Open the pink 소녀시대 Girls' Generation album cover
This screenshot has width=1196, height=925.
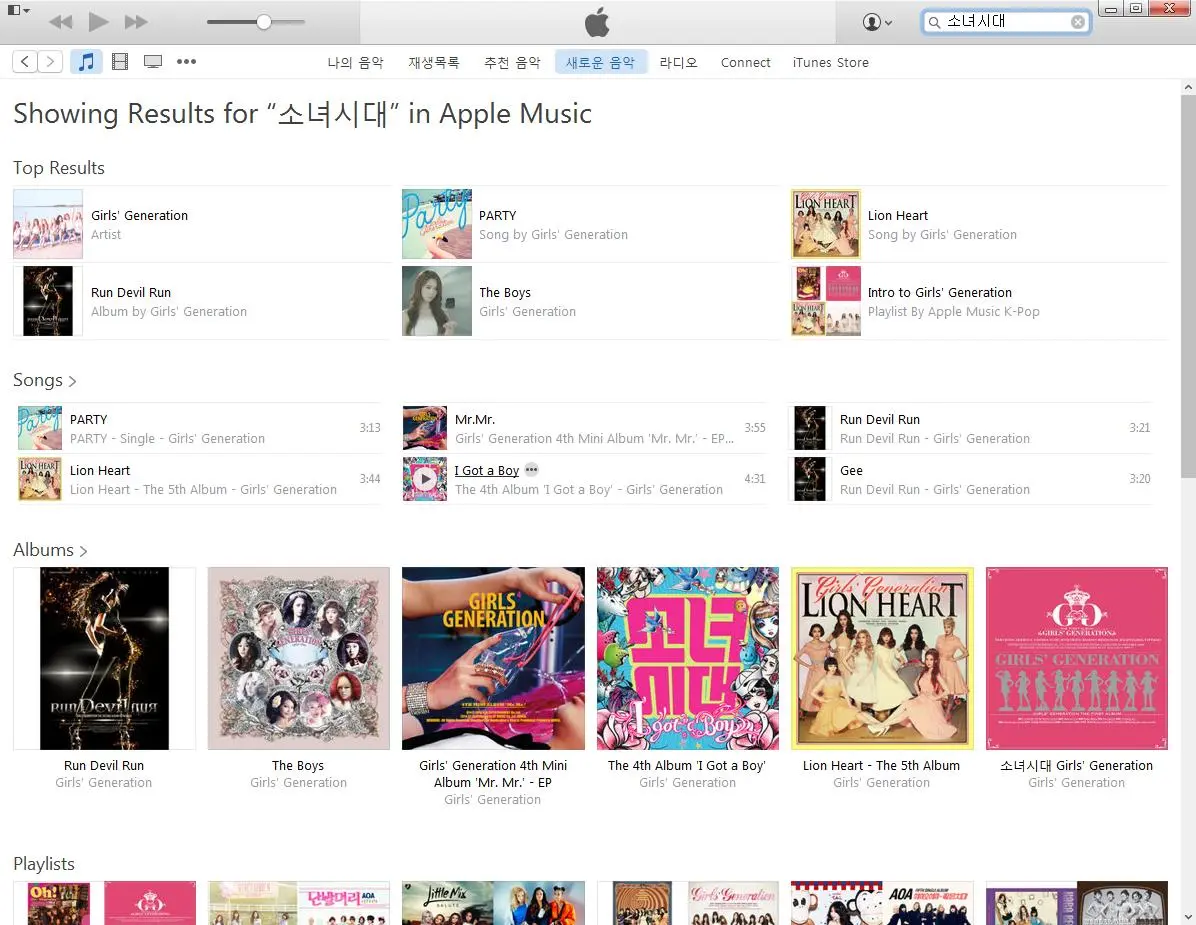pyautogui.click(x=1077, y=658)
